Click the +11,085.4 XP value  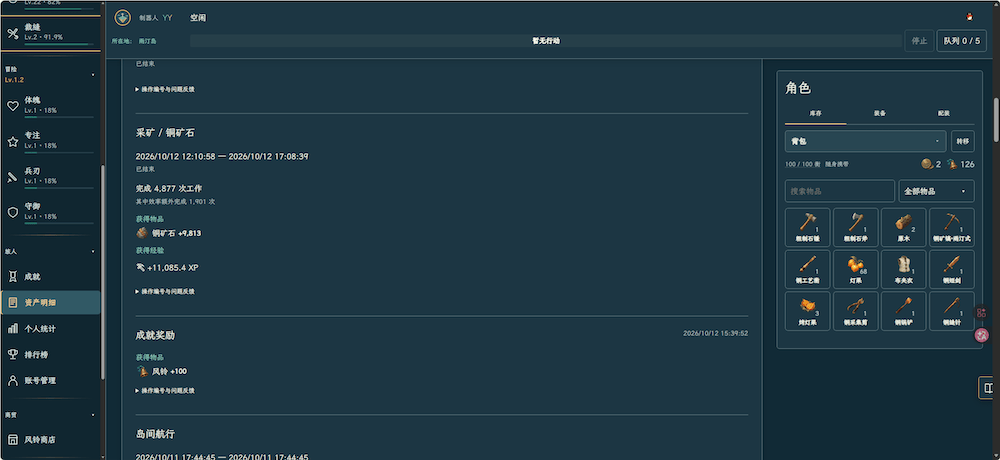coord(172,267)
